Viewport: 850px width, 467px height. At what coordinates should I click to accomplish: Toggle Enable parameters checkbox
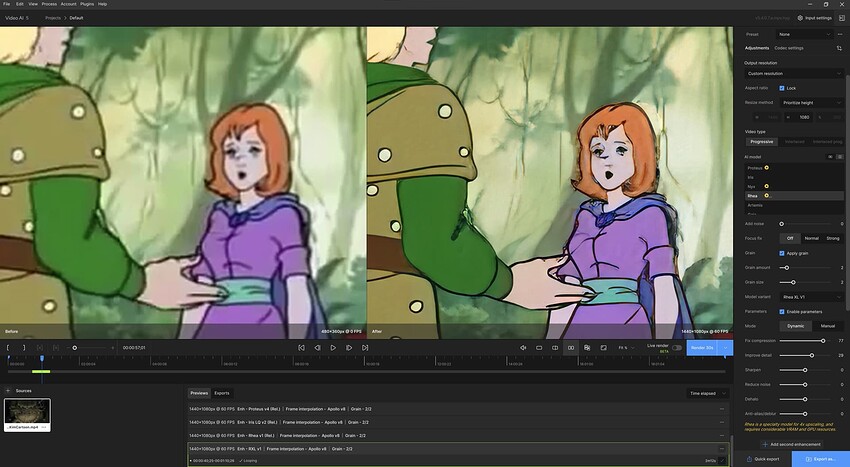(x=782, y=311)
